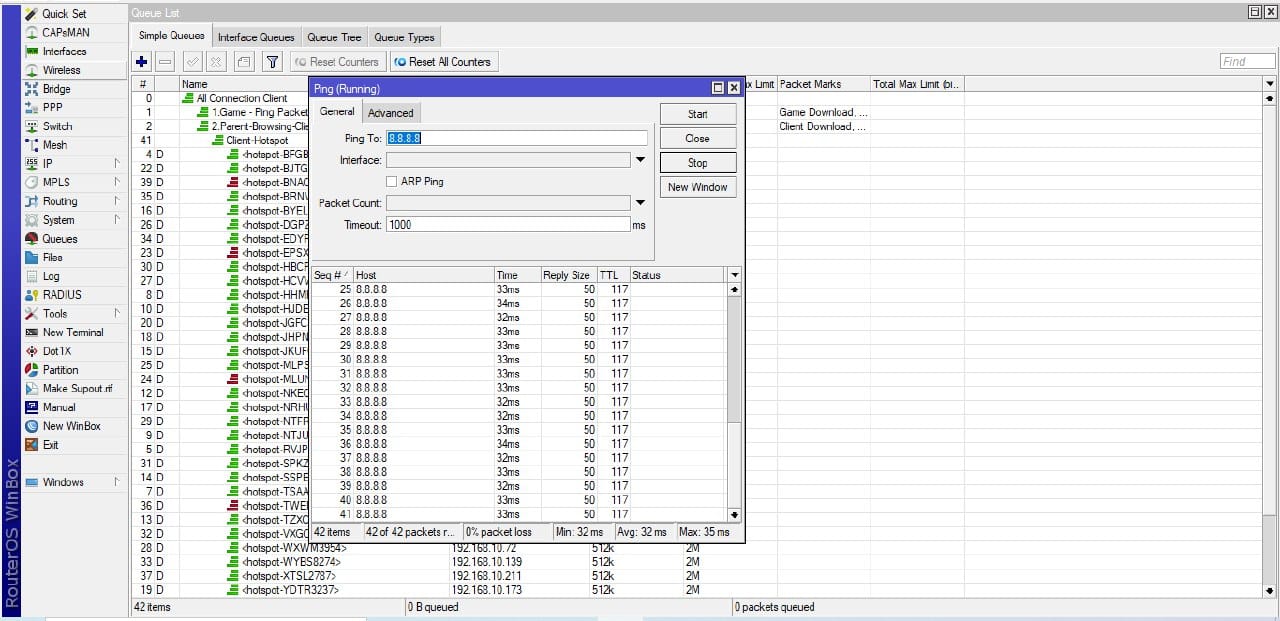Click Reset Counters button

click(x=336, y=62)
